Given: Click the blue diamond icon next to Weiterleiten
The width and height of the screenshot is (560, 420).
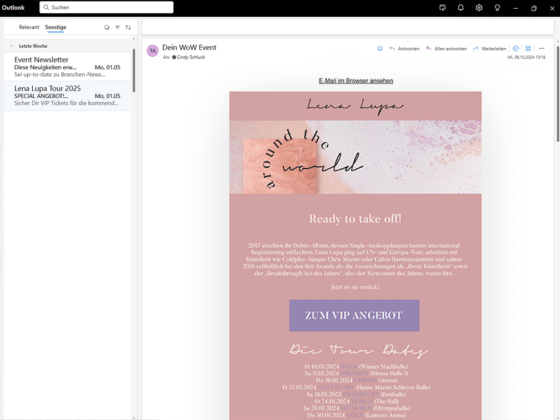Looking at the screenshot, I should tap(516, 49).
